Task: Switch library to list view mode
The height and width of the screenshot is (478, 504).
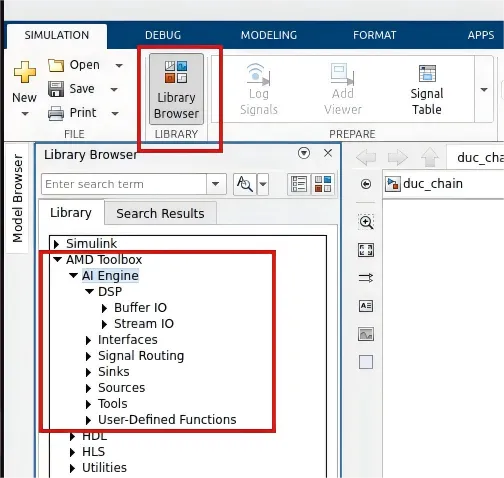Action: coord(299,184)
